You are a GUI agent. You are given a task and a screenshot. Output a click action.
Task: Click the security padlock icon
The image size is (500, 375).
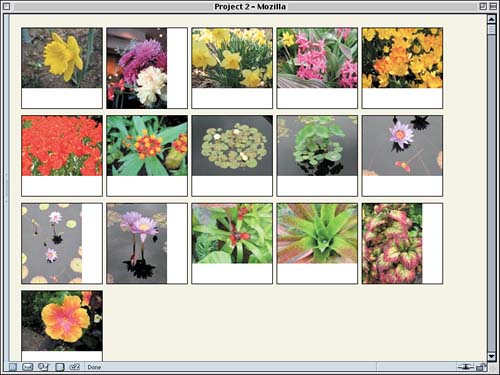tap(480, 367)
